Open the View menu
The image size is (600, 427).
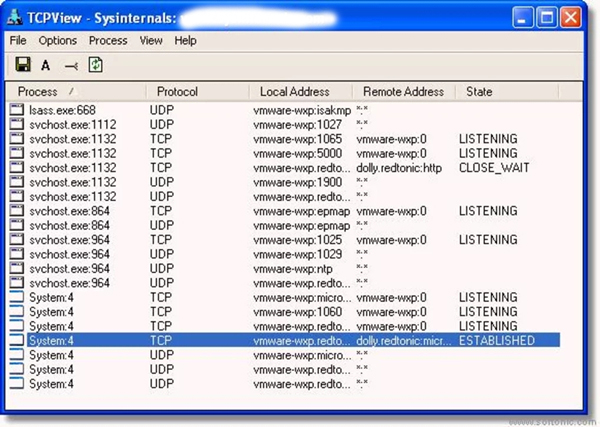[151, 41]
